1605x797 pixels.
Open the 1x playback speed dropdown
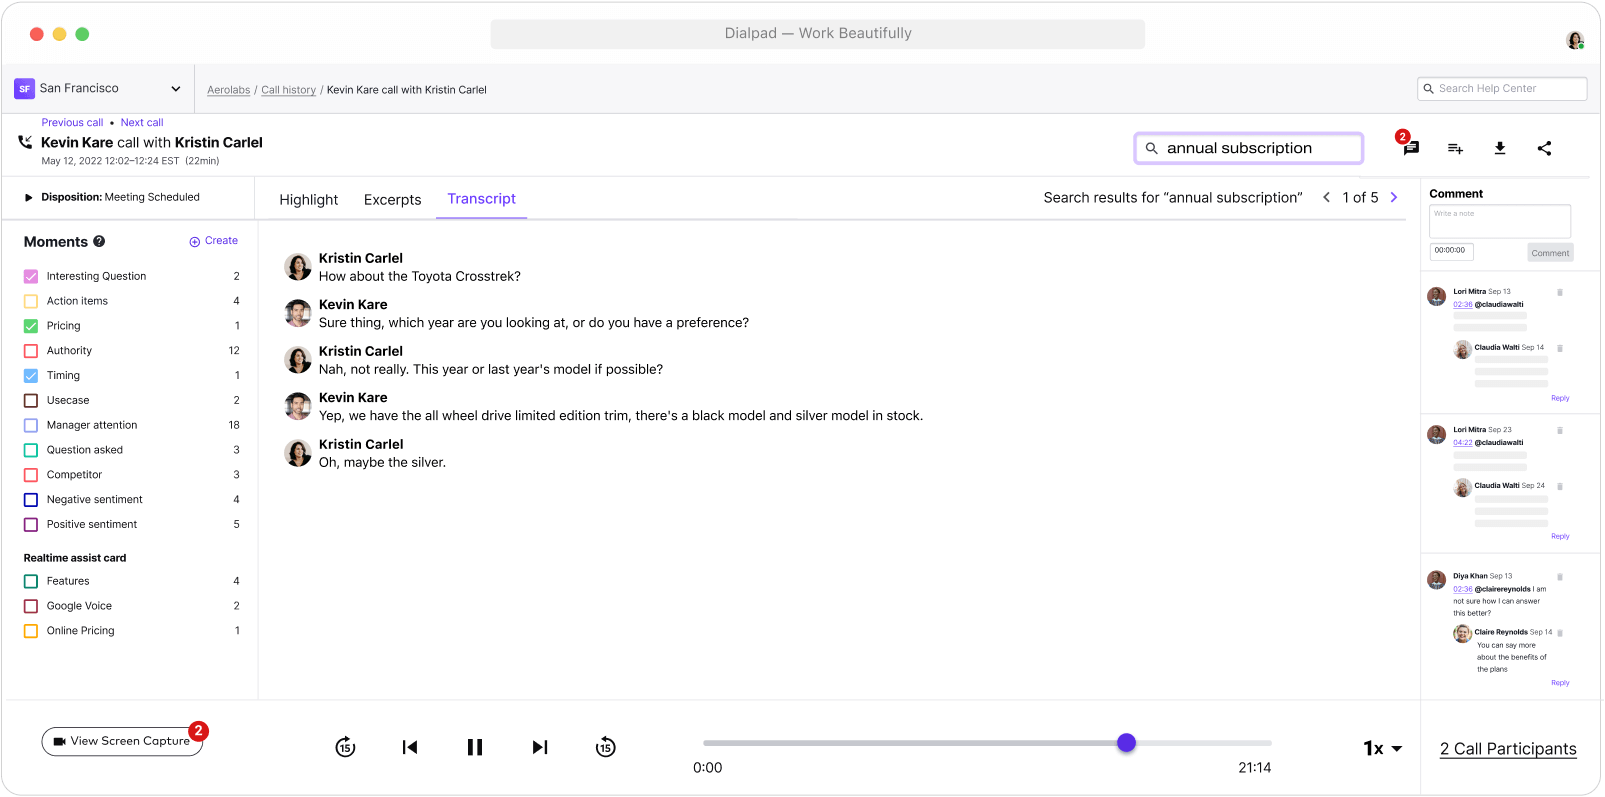coord(1383,748)
